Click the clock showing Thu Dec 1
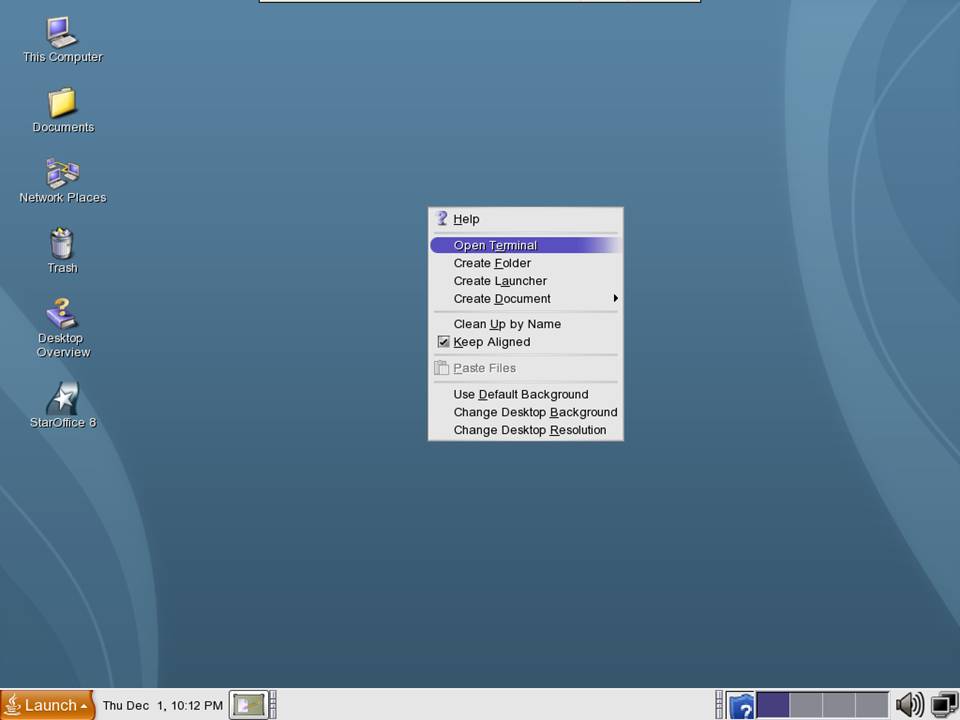The width and height of the screenshot is (960, 720). coord(162,705)
